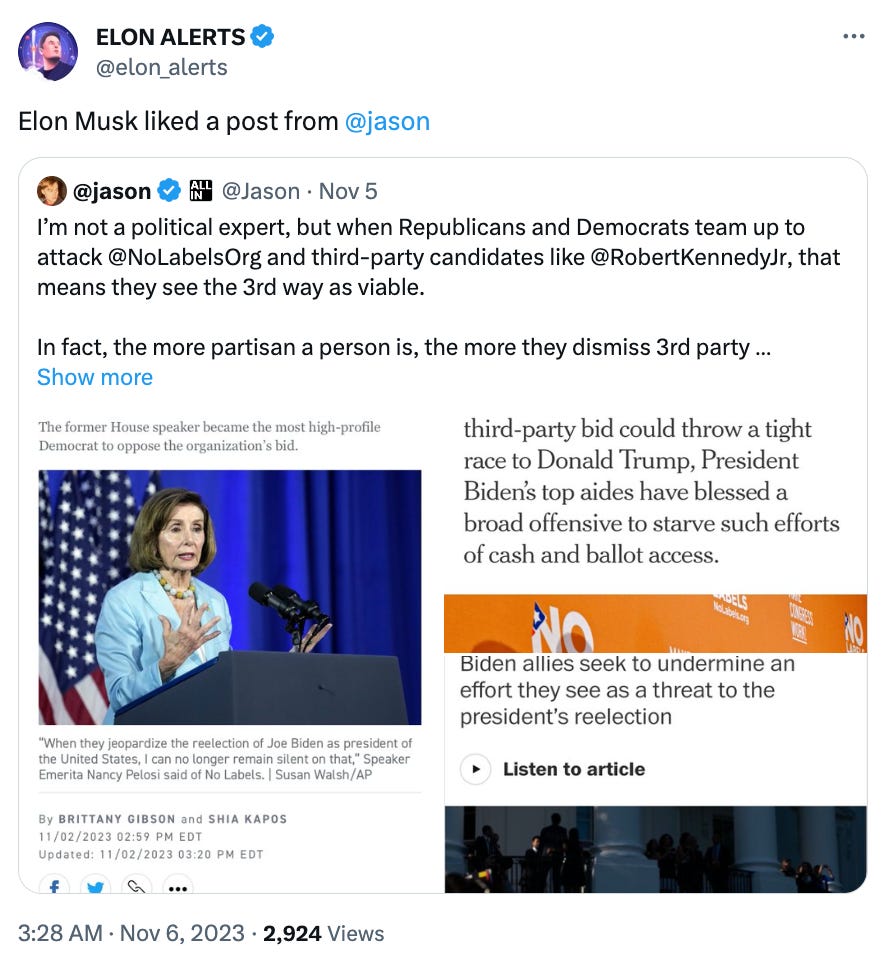Open the three-dot more options menu
This screenshot has width=884, height=962.
pos(853,37)
